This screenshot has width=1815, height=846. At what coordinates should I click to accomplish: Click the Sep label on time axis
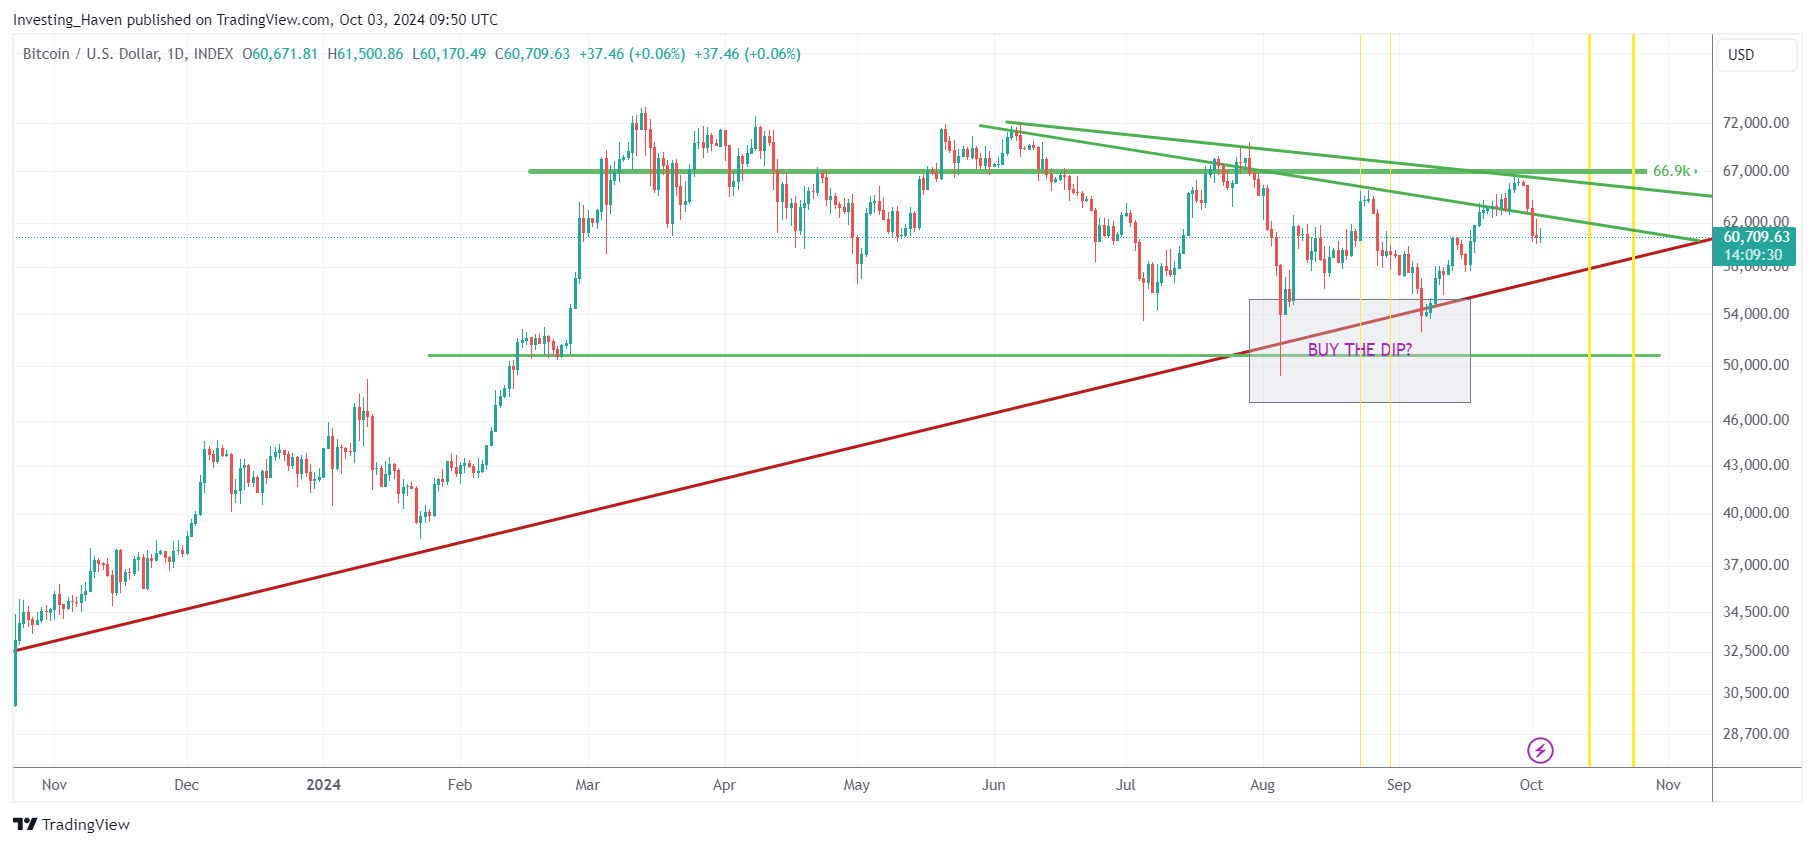pos(1399,785)
